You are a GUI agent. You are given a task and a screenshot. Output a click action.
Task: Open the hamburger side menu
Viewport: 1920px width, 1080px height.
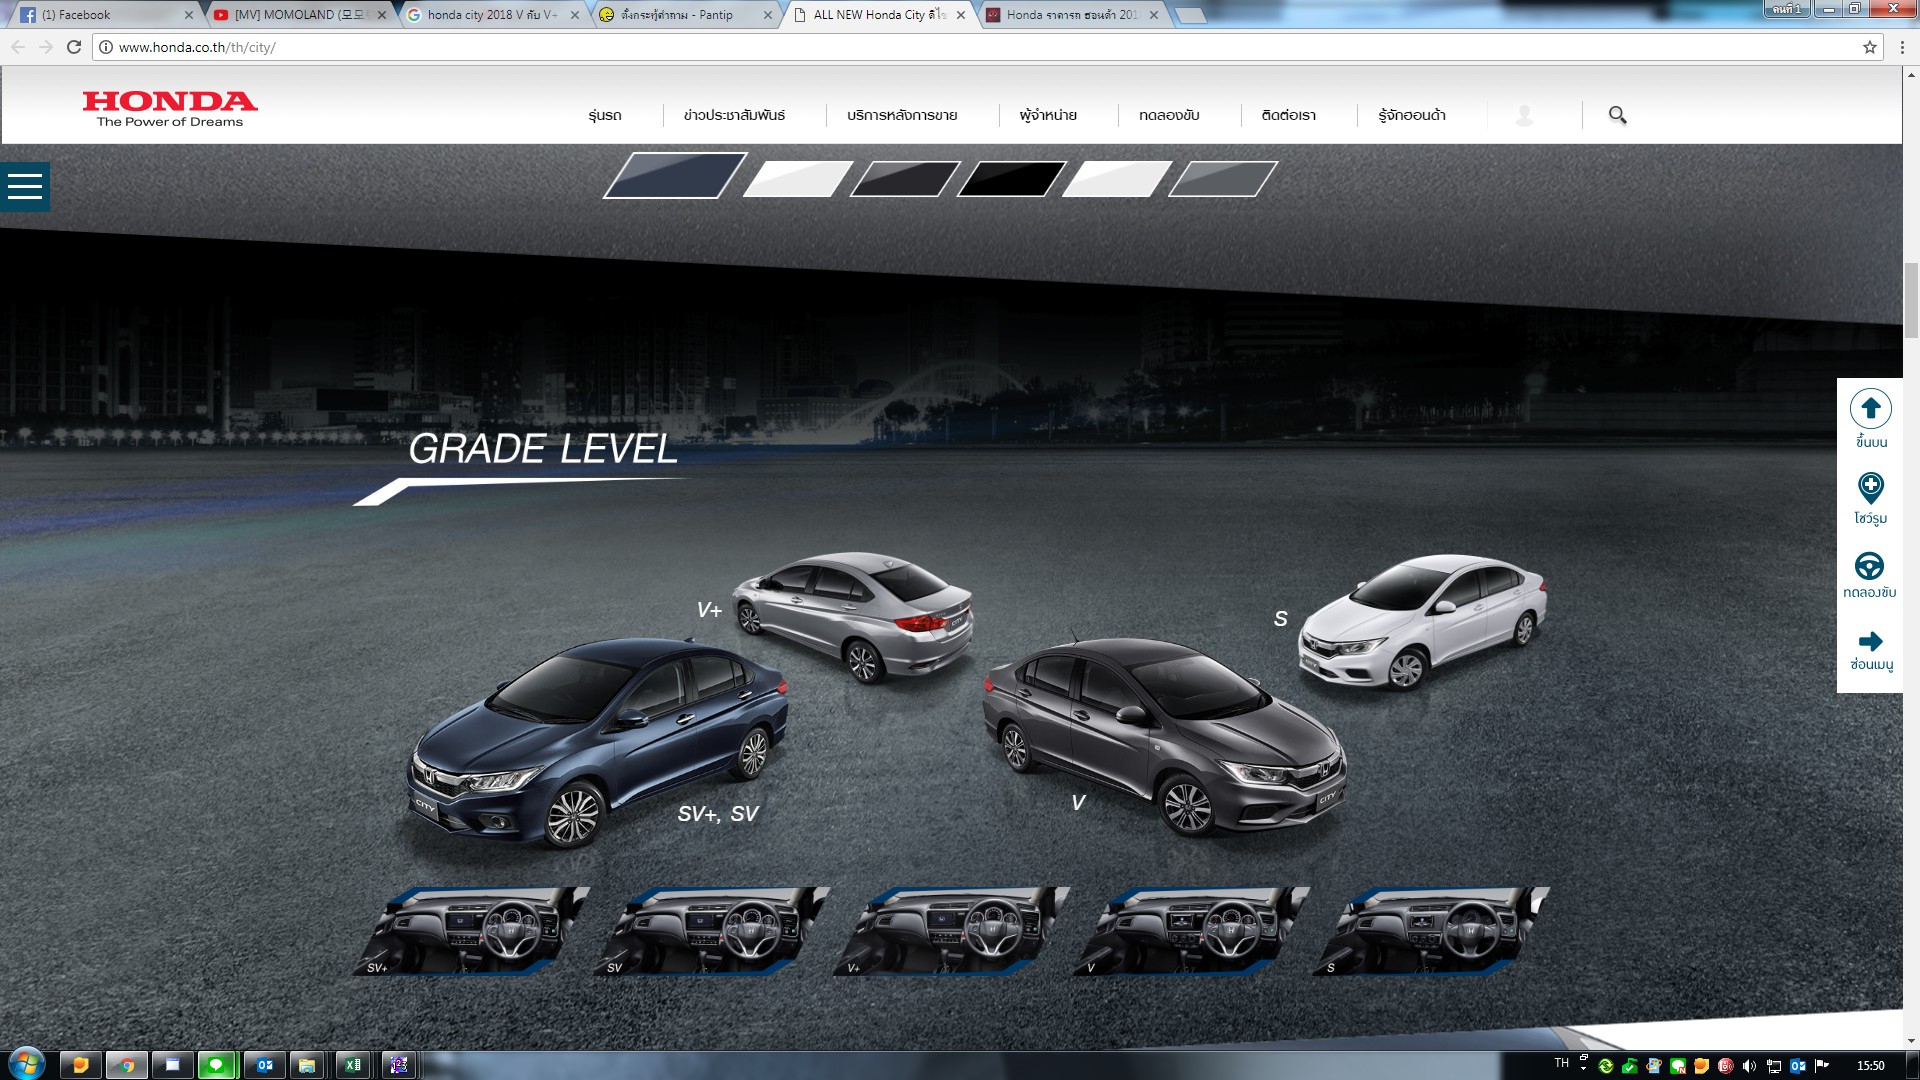point(25,187)
